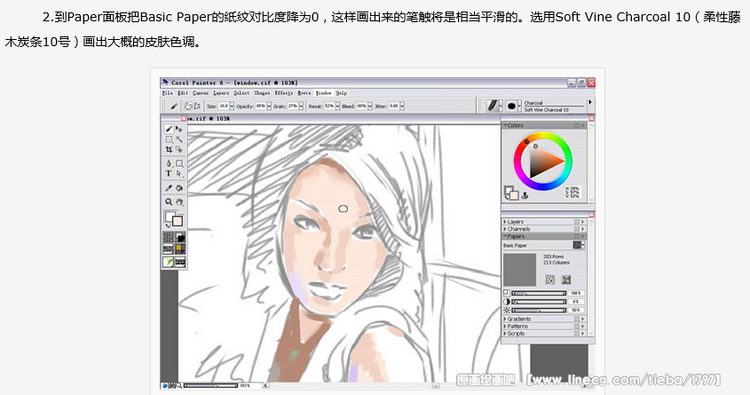Expand the Scripts palette
Screen dimensions: 750x395
505,333
